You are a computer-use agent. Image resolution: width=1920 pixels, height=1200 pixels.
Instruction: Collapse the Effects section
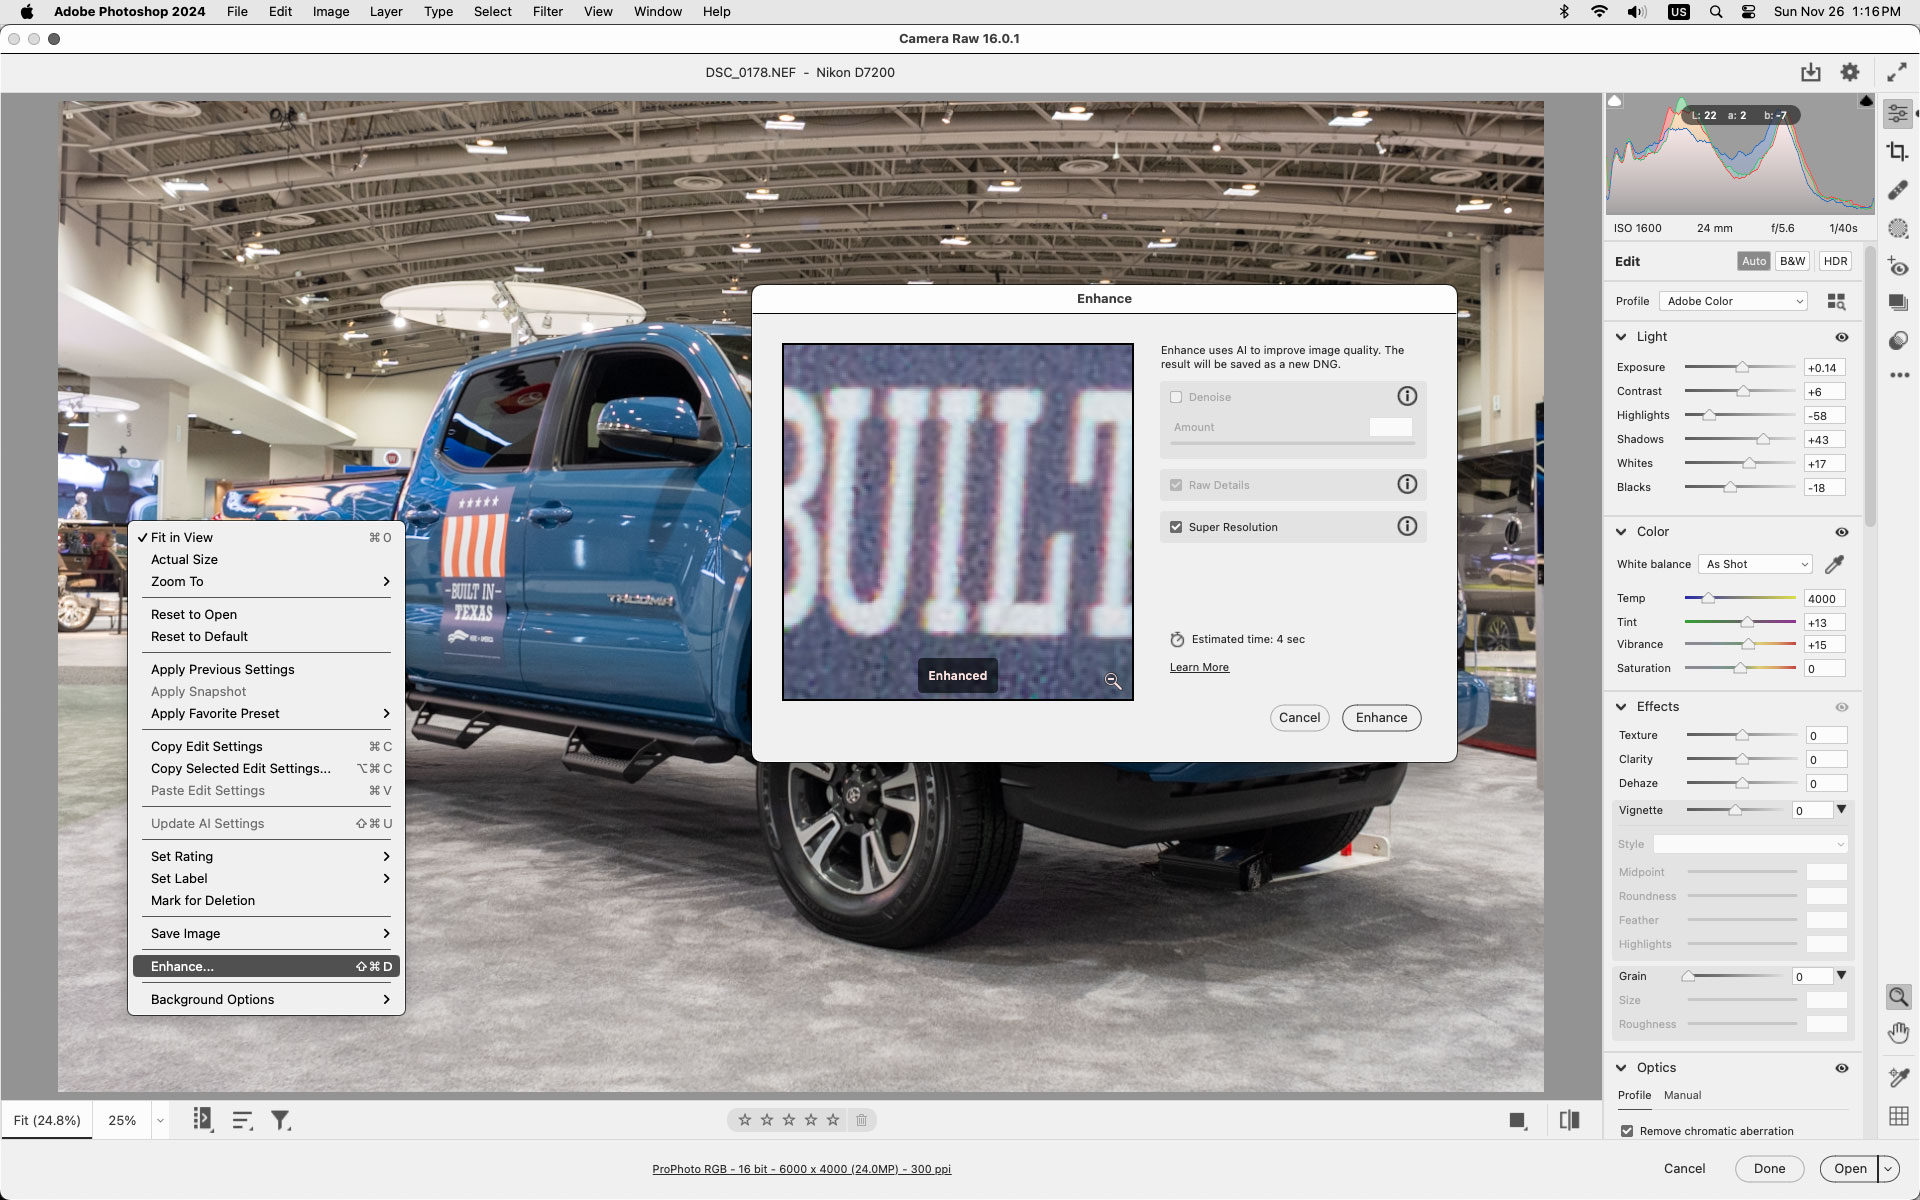click(1622, 707)
